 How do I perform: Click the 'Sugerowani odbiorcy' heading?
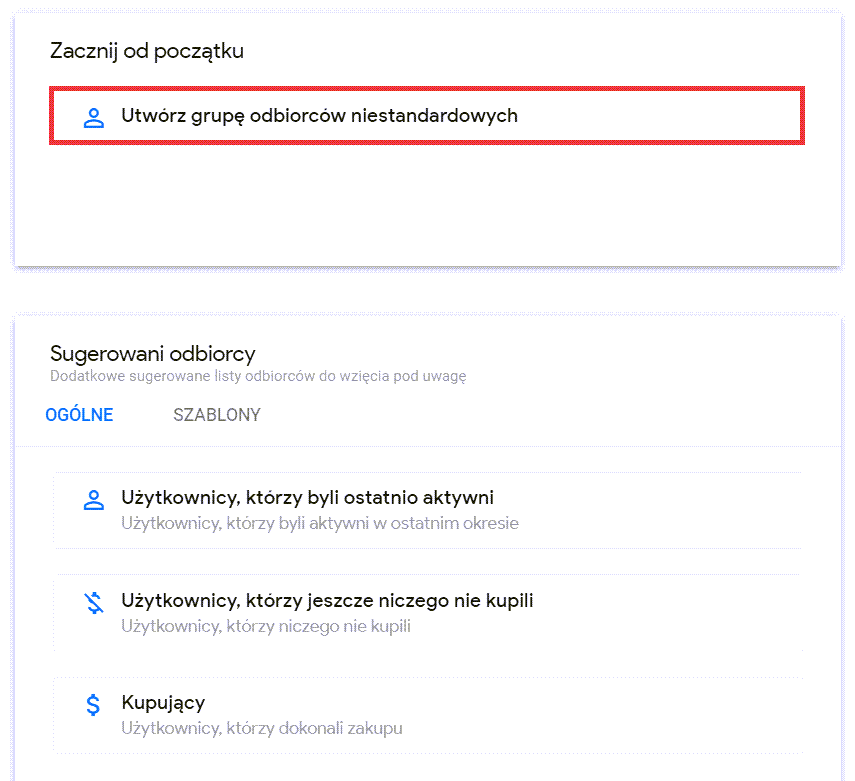(153, 353)
